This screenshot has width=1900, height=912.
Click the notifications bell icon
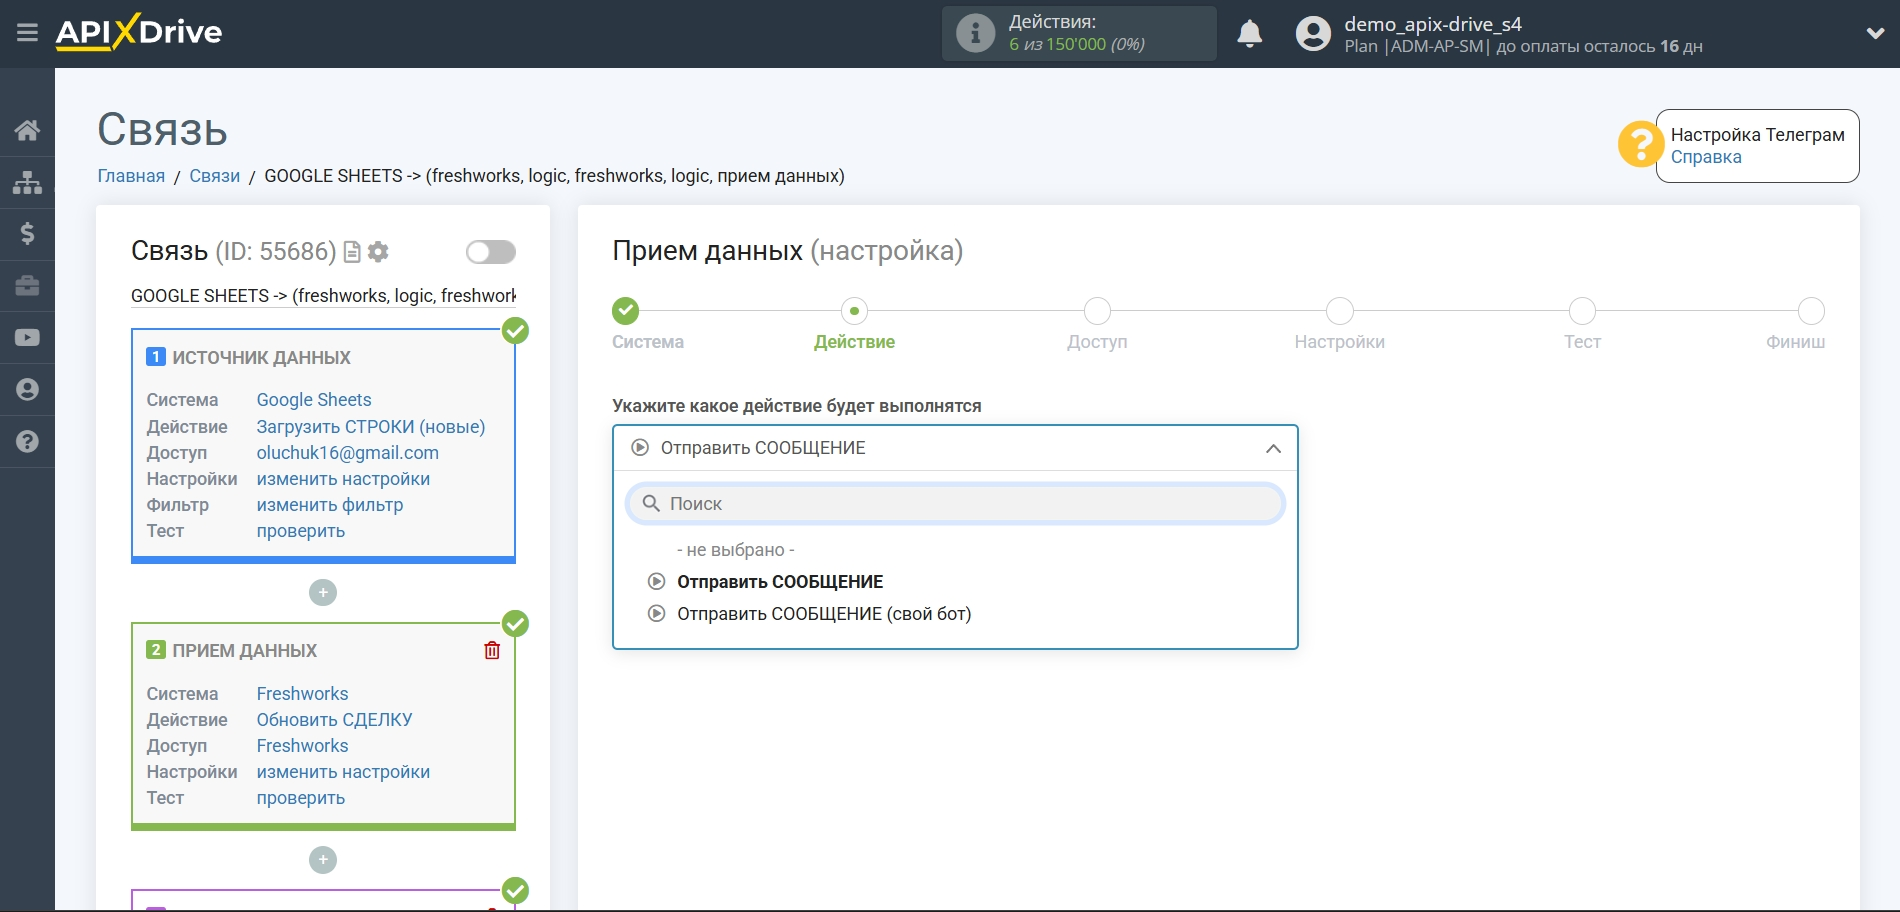pos(1249,34)
